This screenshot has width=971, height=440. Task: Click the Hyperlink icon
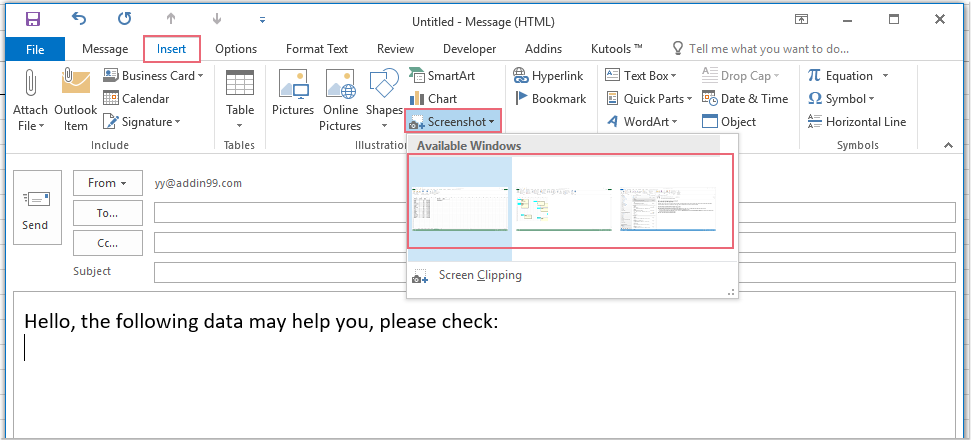point(549,76)
